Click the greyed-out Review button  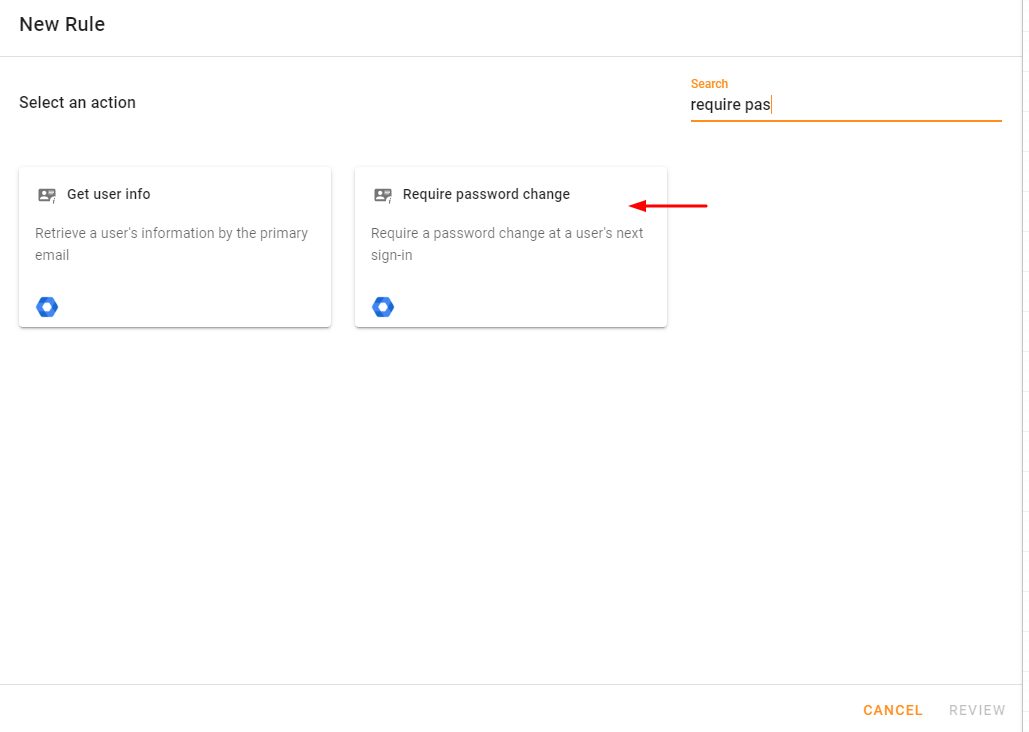976,710
